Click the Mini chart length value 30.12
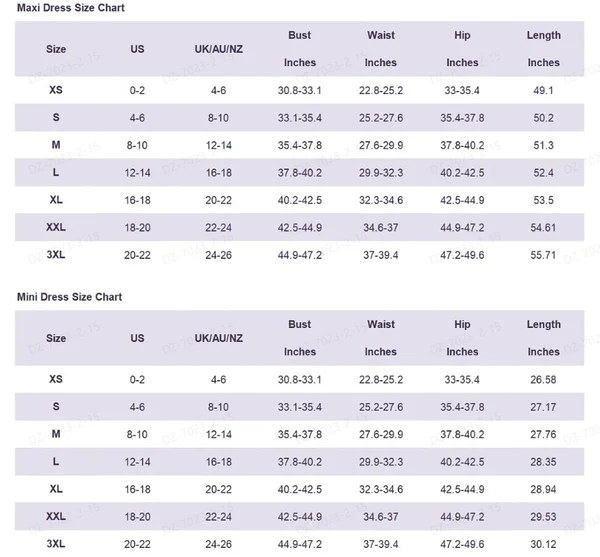 (544, 544)
